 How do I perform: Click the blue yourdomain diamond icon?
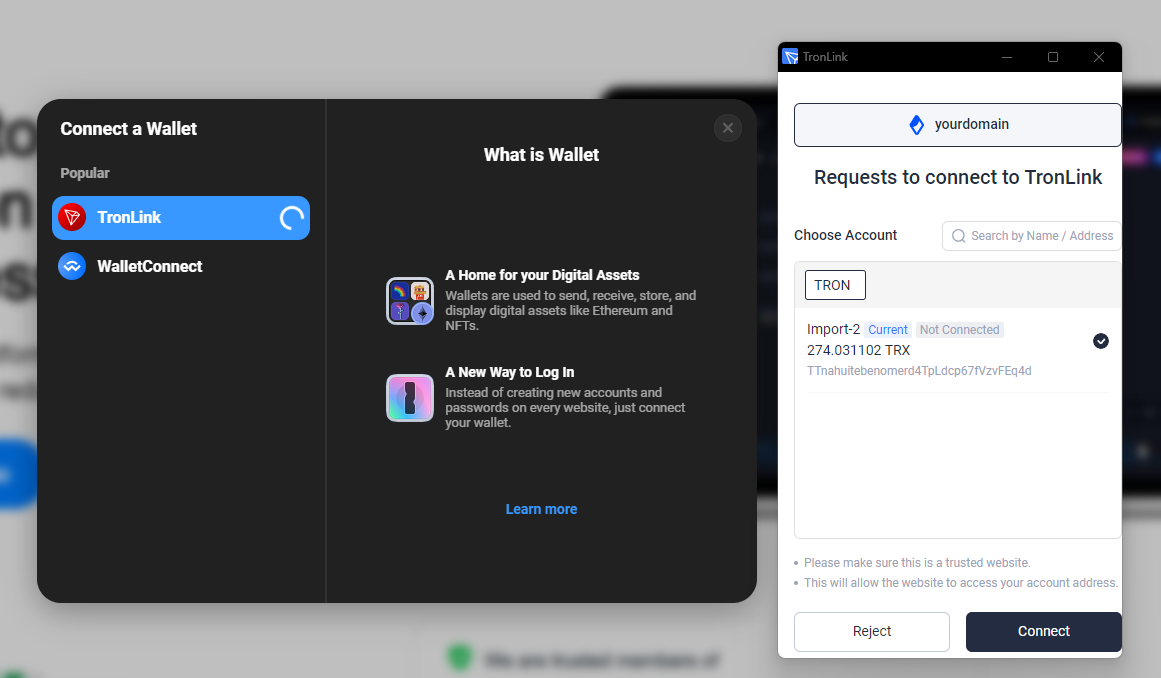tap(916, 125)
